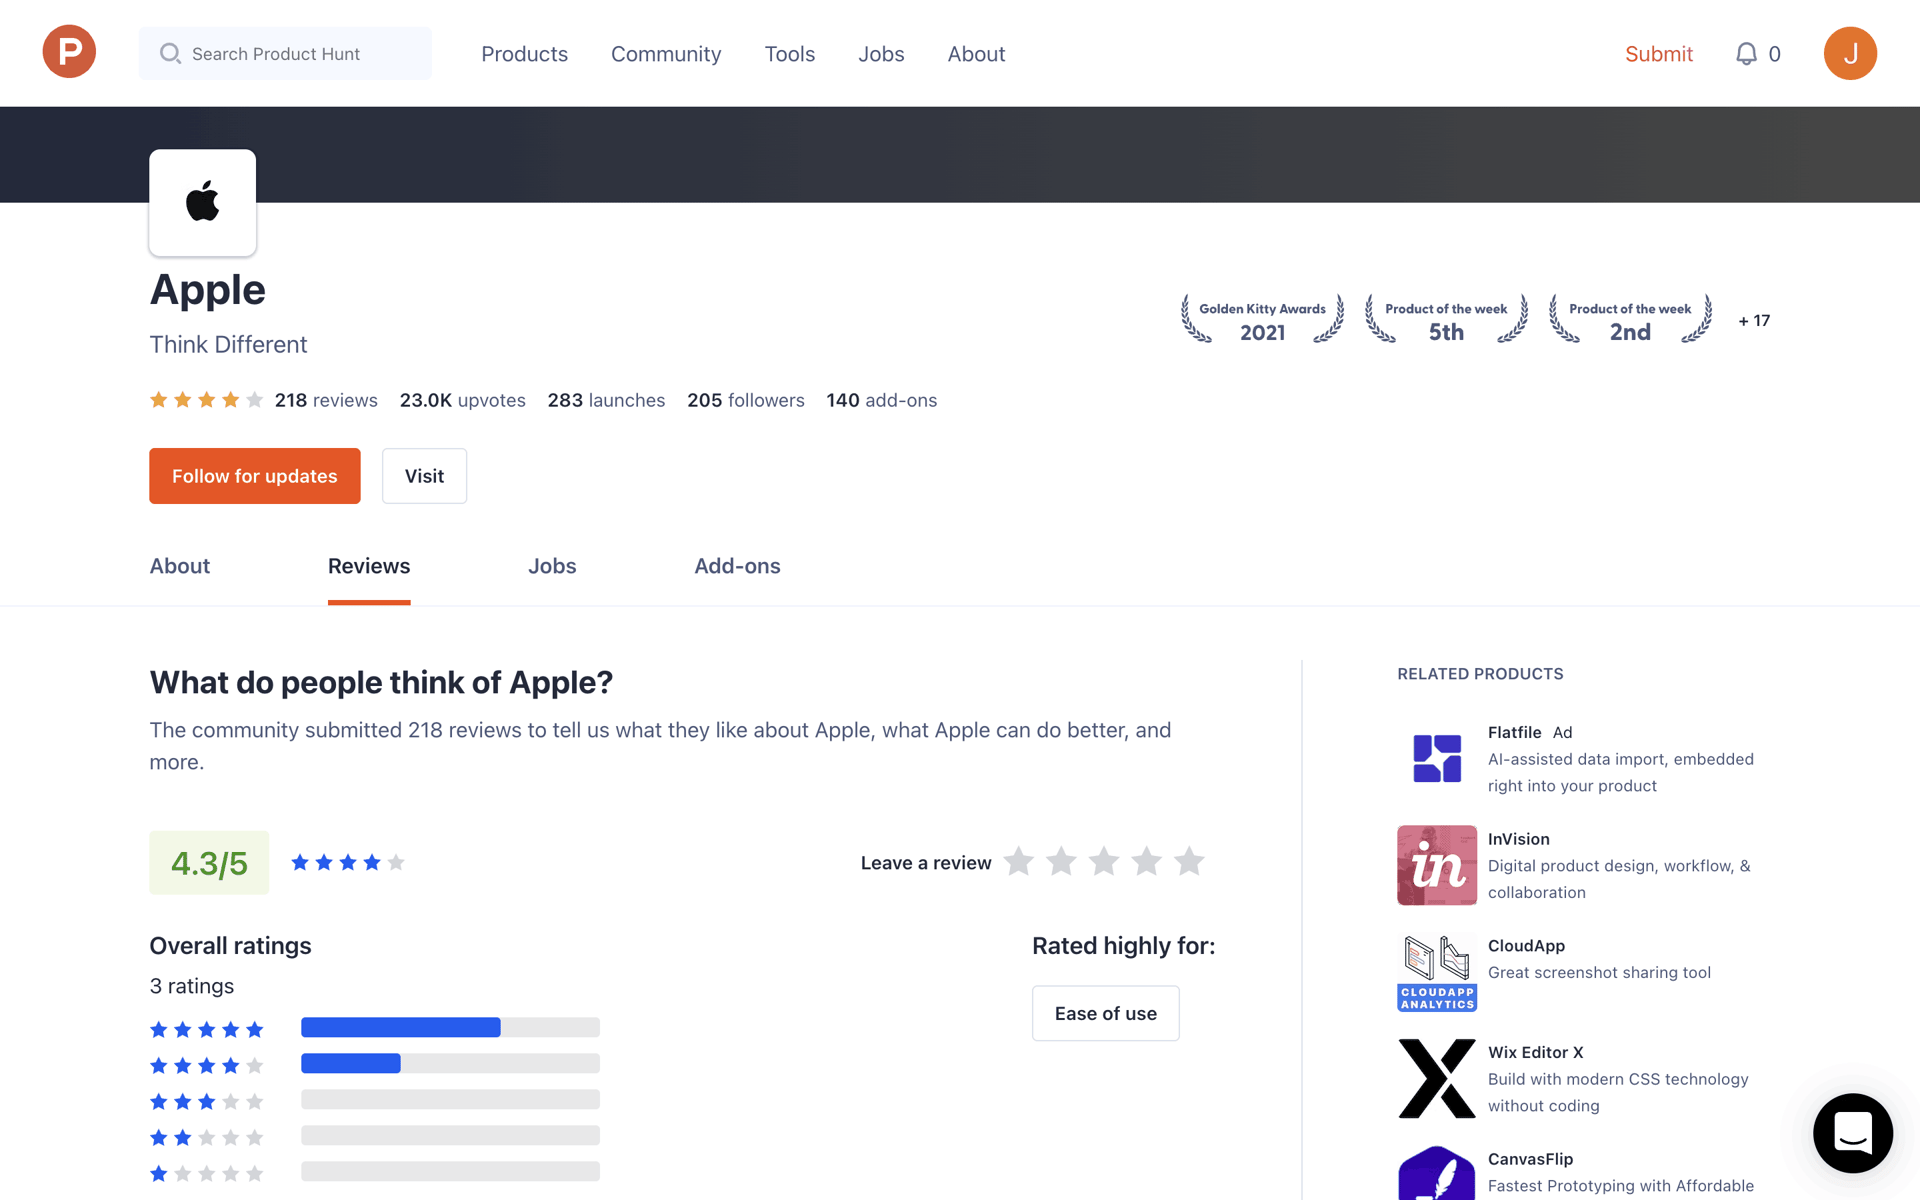Image resolution: width=1920 pixels, height=1200 pixels.
Task: Open the CanvasFlip product icon
Action: [1437, 1174]
